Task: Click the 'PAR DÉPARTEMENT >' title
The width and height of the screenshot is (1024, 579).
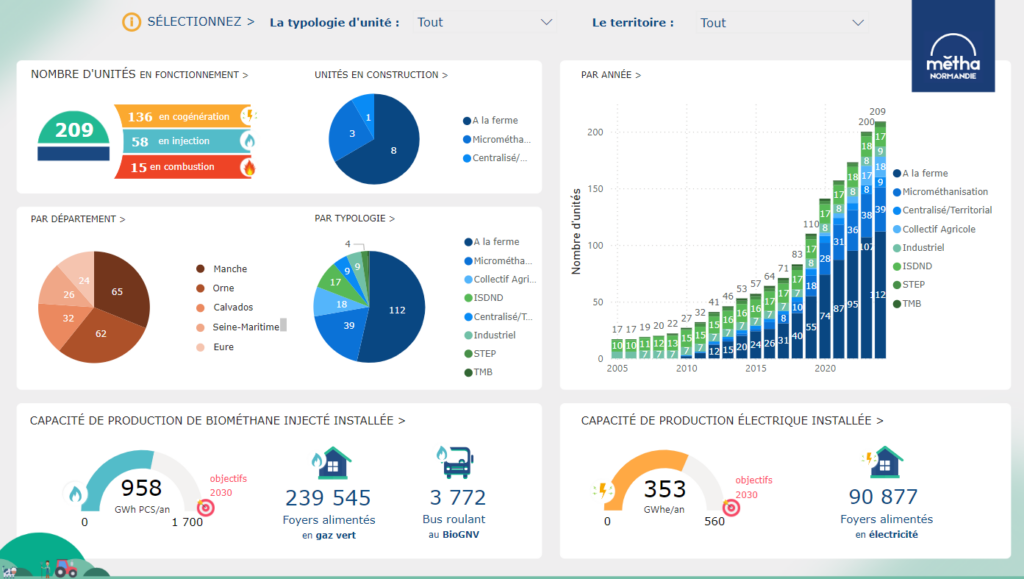Action: (78, 219)
